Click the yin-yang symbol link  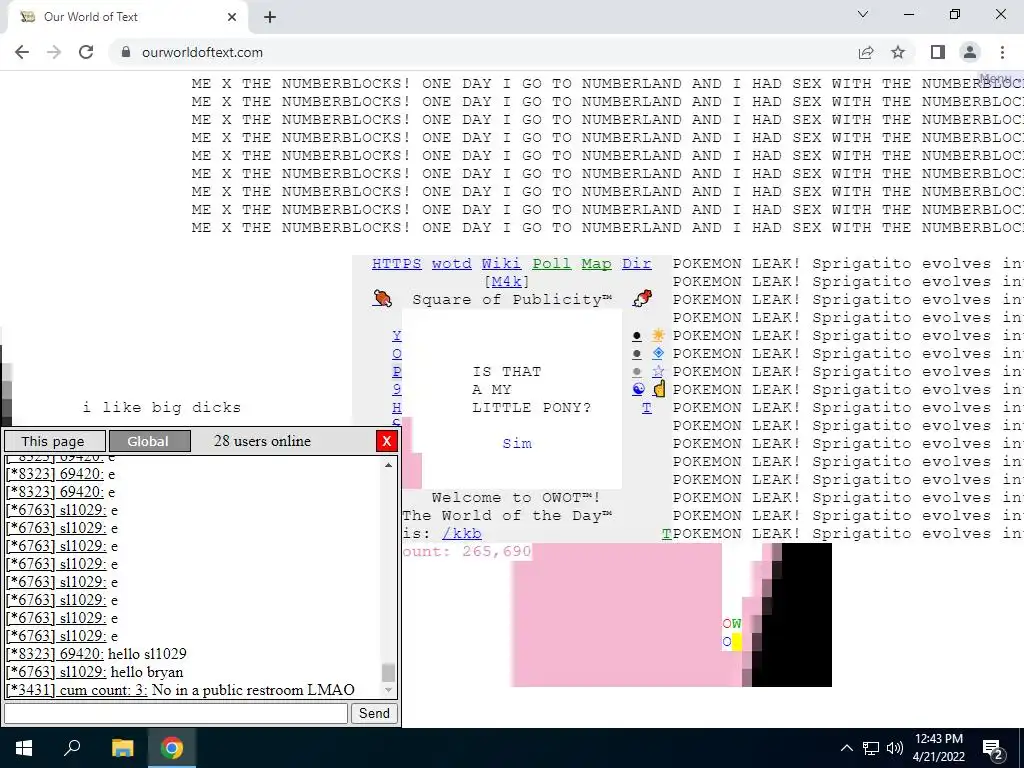coord(638,389)
